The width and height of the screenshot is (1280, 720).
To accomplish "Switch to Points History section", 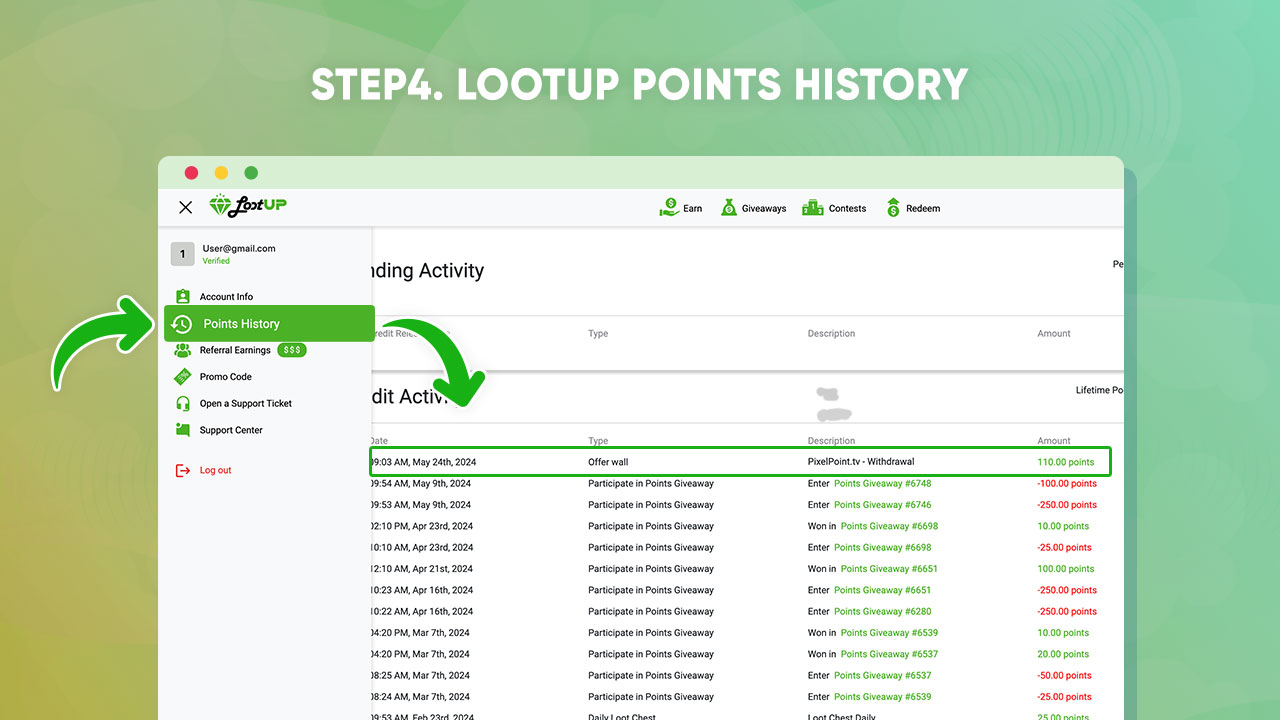I will coord(242,323).
